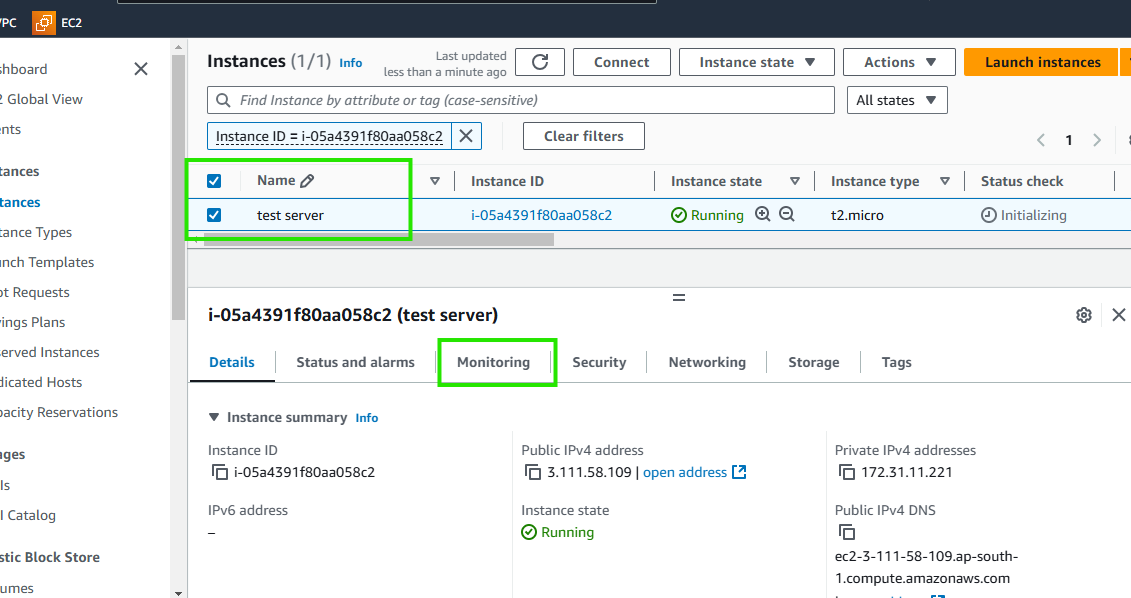This screenshot has width=1131, height=598.
Task: Open the Instance state dropdown
Action: click(756, 61)
